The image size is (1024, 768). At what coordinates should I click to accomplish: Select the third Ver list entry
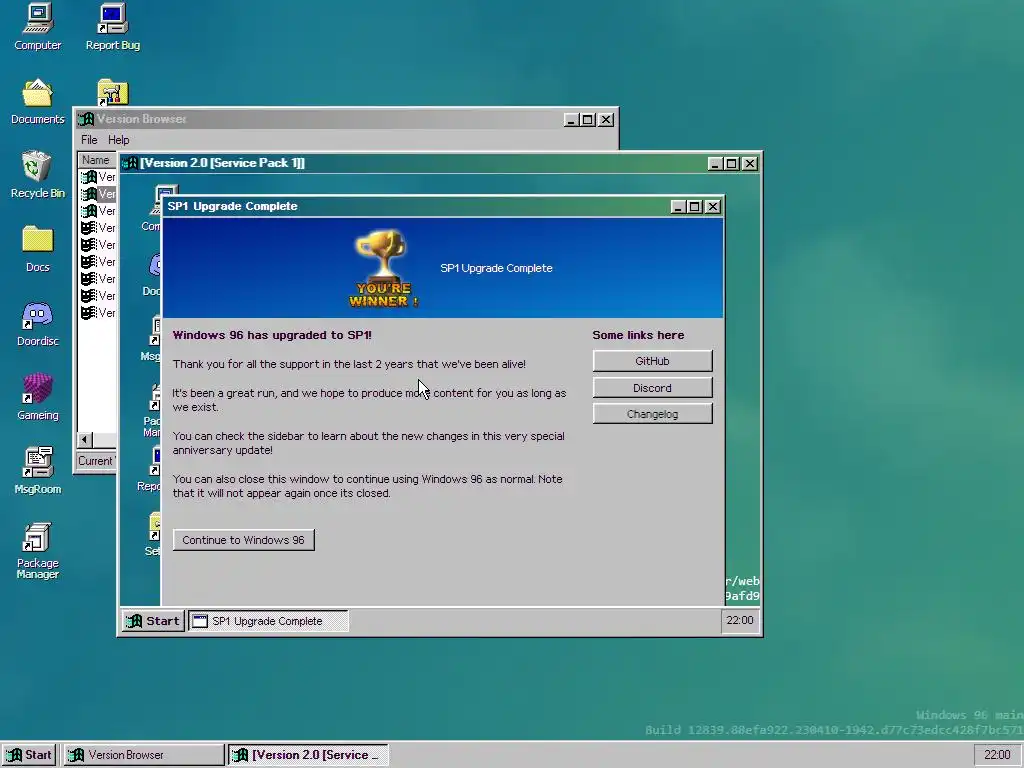(98, 211)
